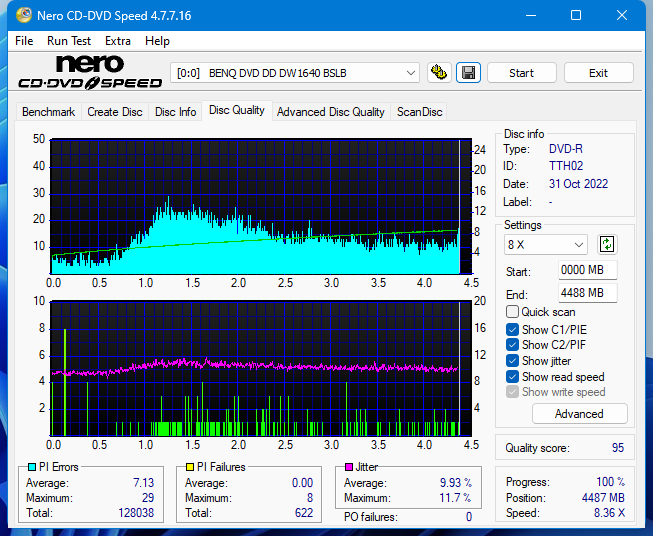Enable the Quick scan checkbox
This screenshot has width=653, height=536.
pyautogui.click(x=512, y=312)
